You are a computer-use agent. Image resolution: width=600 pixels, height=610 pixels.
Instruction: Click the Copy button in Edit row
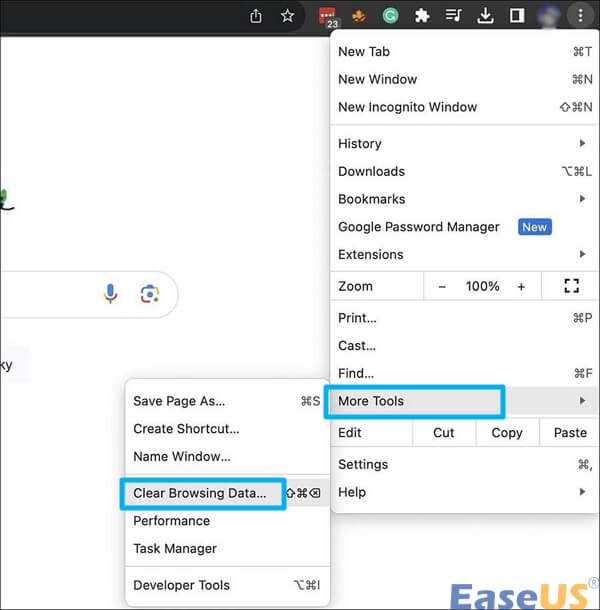click(x=507, y=432)
